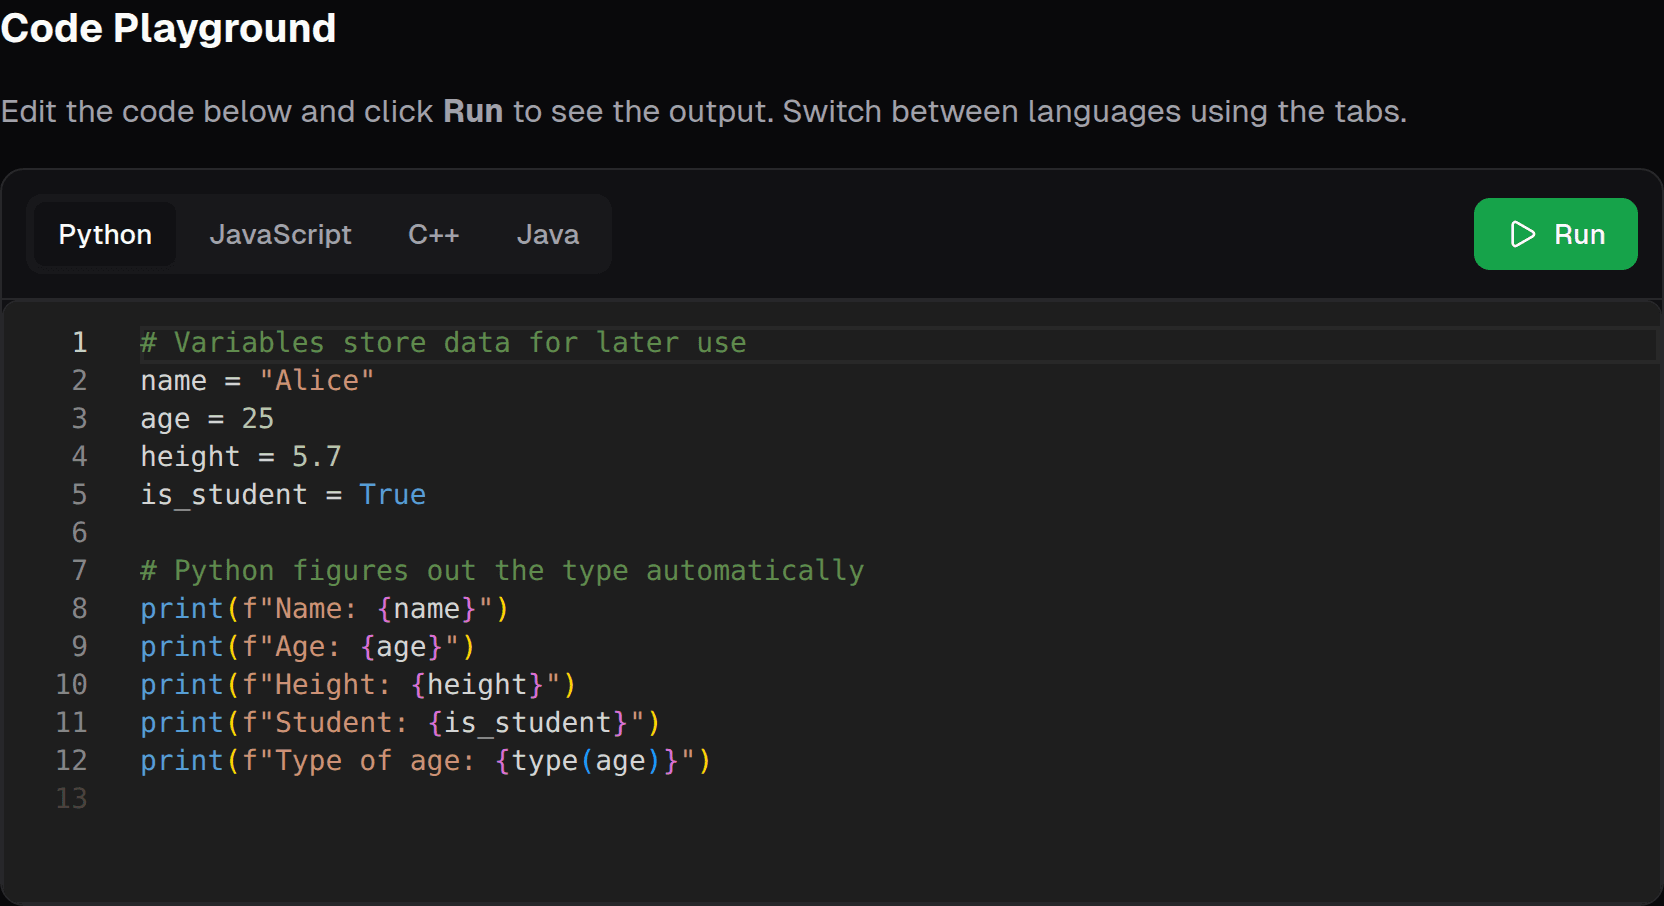Switch to the JavaScript tab
The image size is (1664, 906).
tap(280, 234)
